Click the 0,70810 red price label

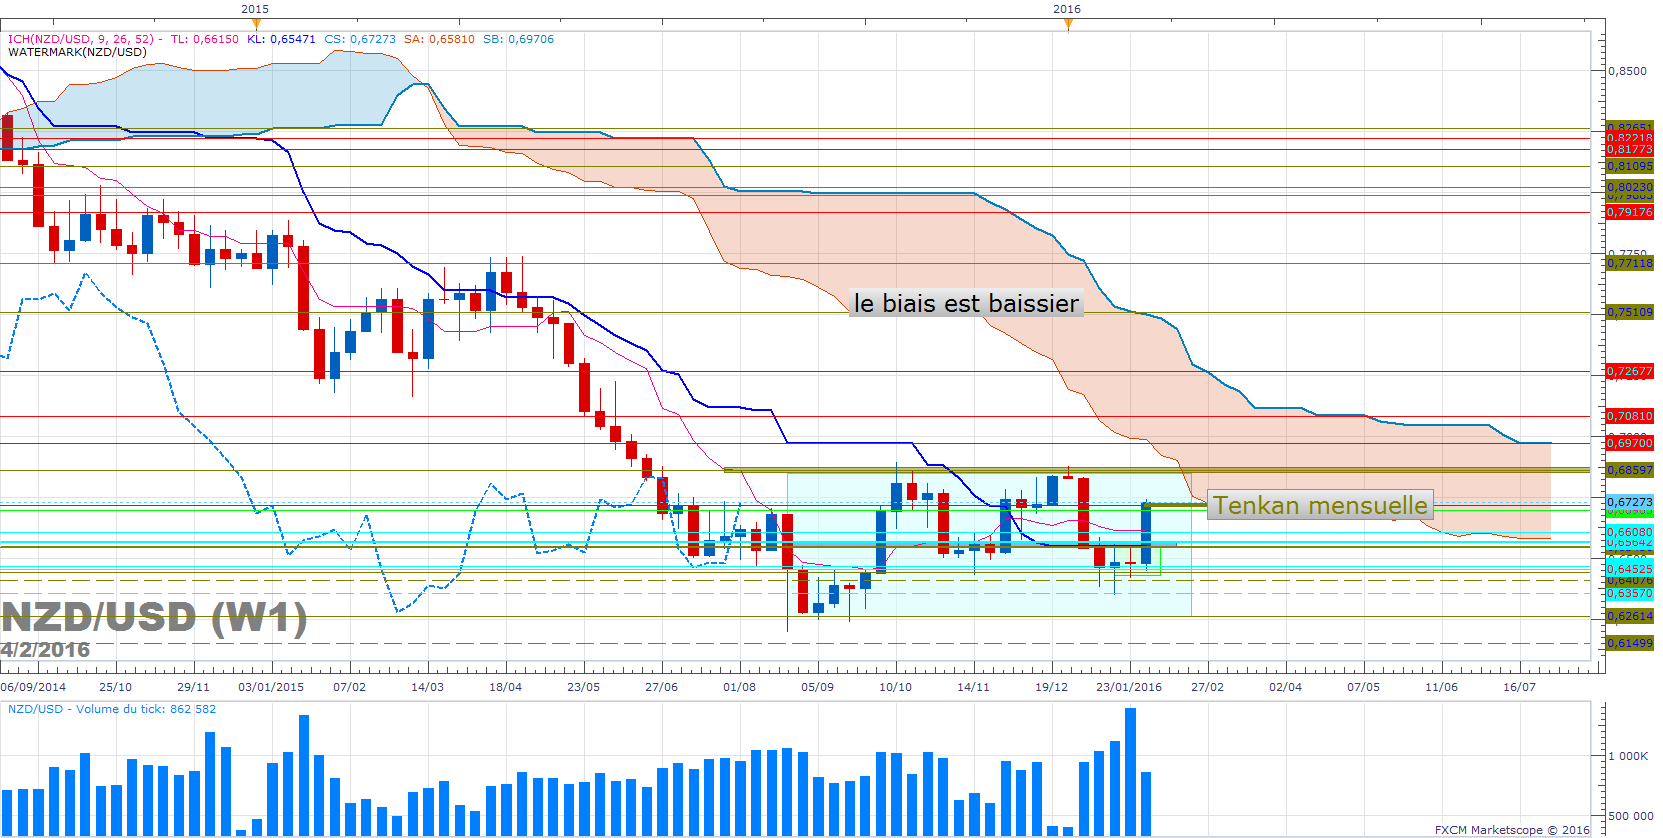pyautogui.click(x=1630, y=416)
